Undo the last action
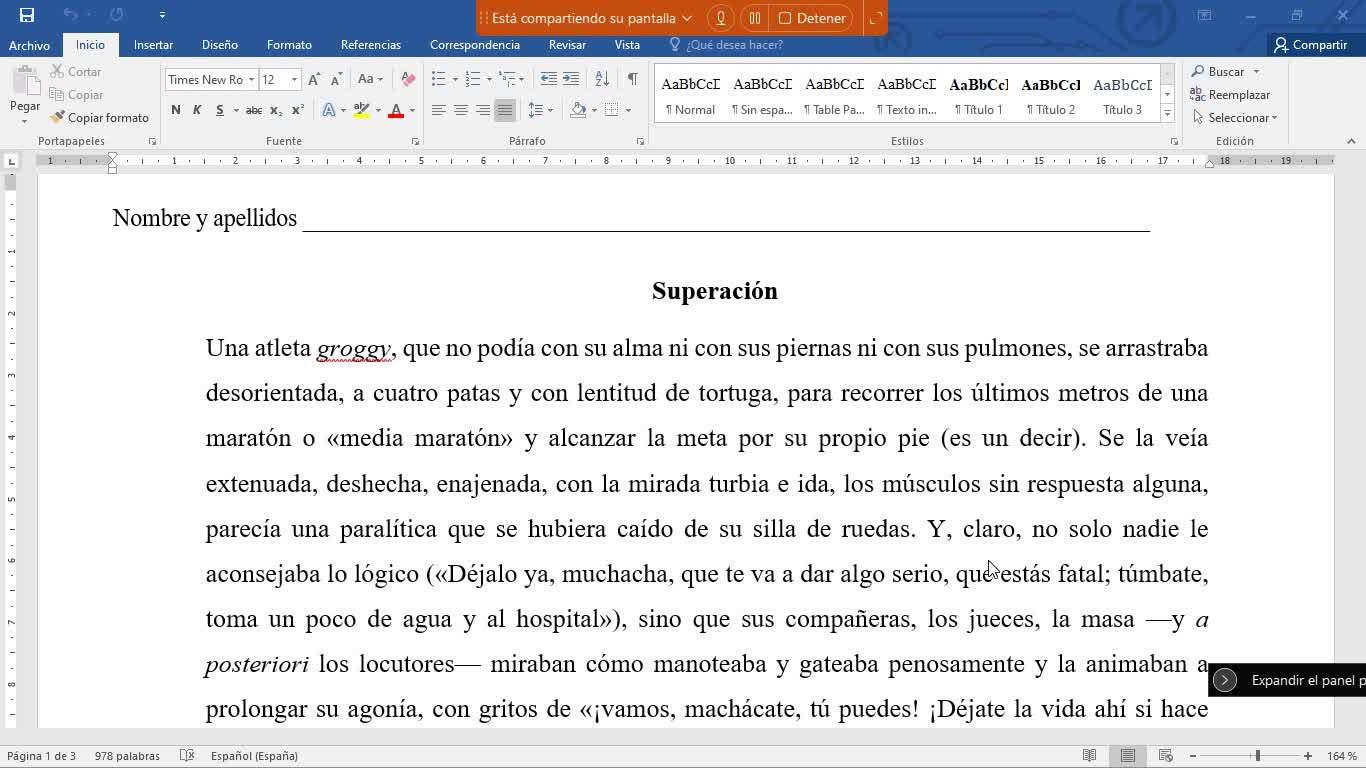 70,15
